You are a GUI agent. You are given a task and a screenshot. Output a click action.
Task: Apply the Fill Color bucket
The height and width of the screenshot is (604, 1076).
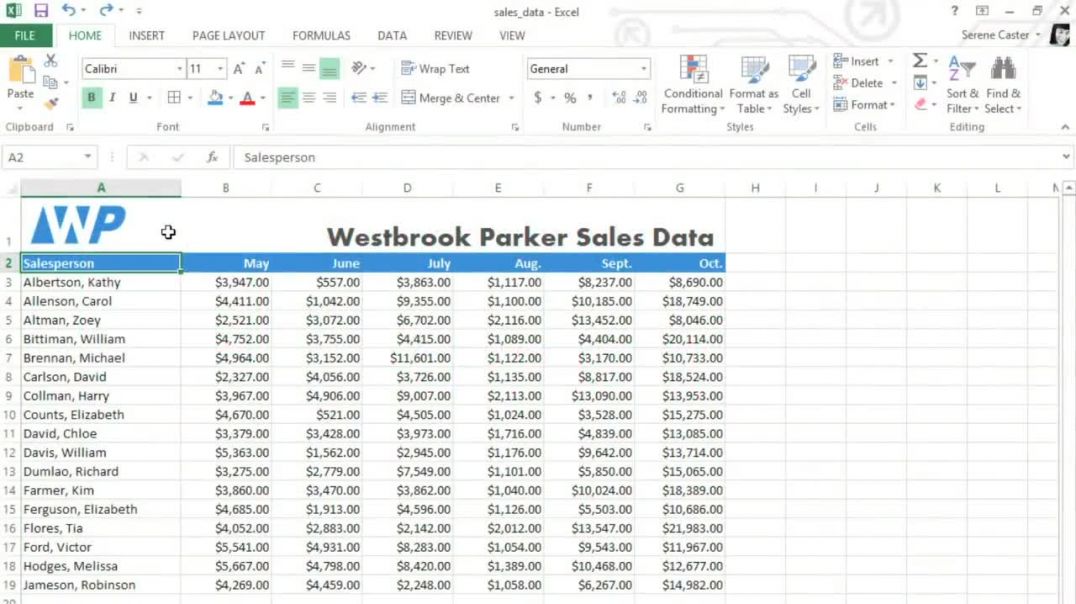215,97
